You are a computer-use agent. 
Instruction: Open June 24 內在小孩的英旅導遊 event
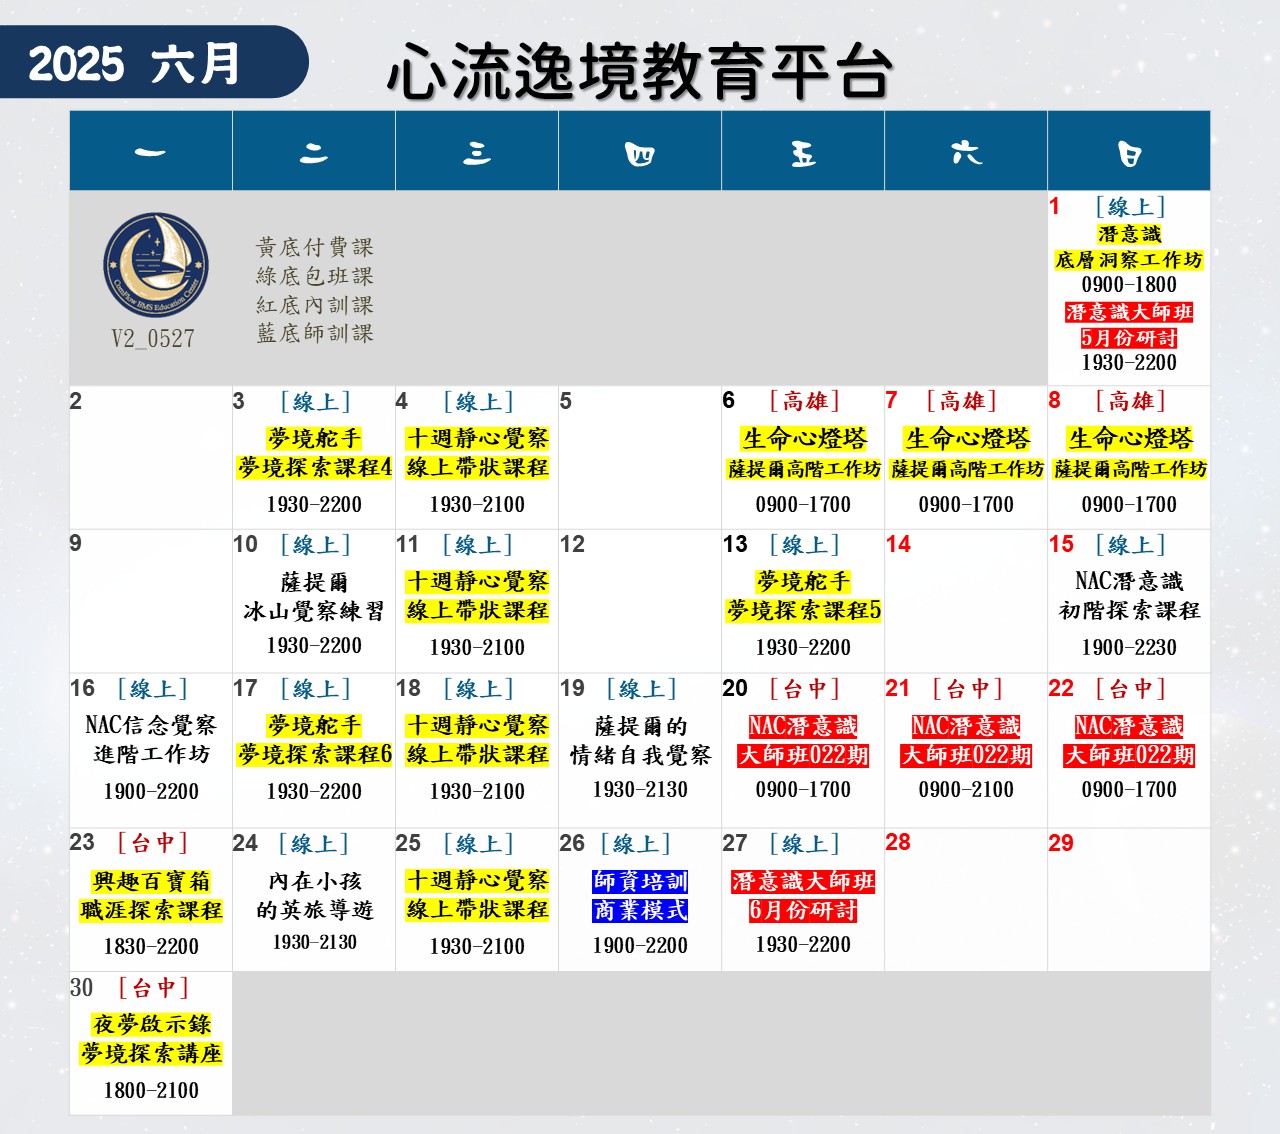tap(314, 895)
